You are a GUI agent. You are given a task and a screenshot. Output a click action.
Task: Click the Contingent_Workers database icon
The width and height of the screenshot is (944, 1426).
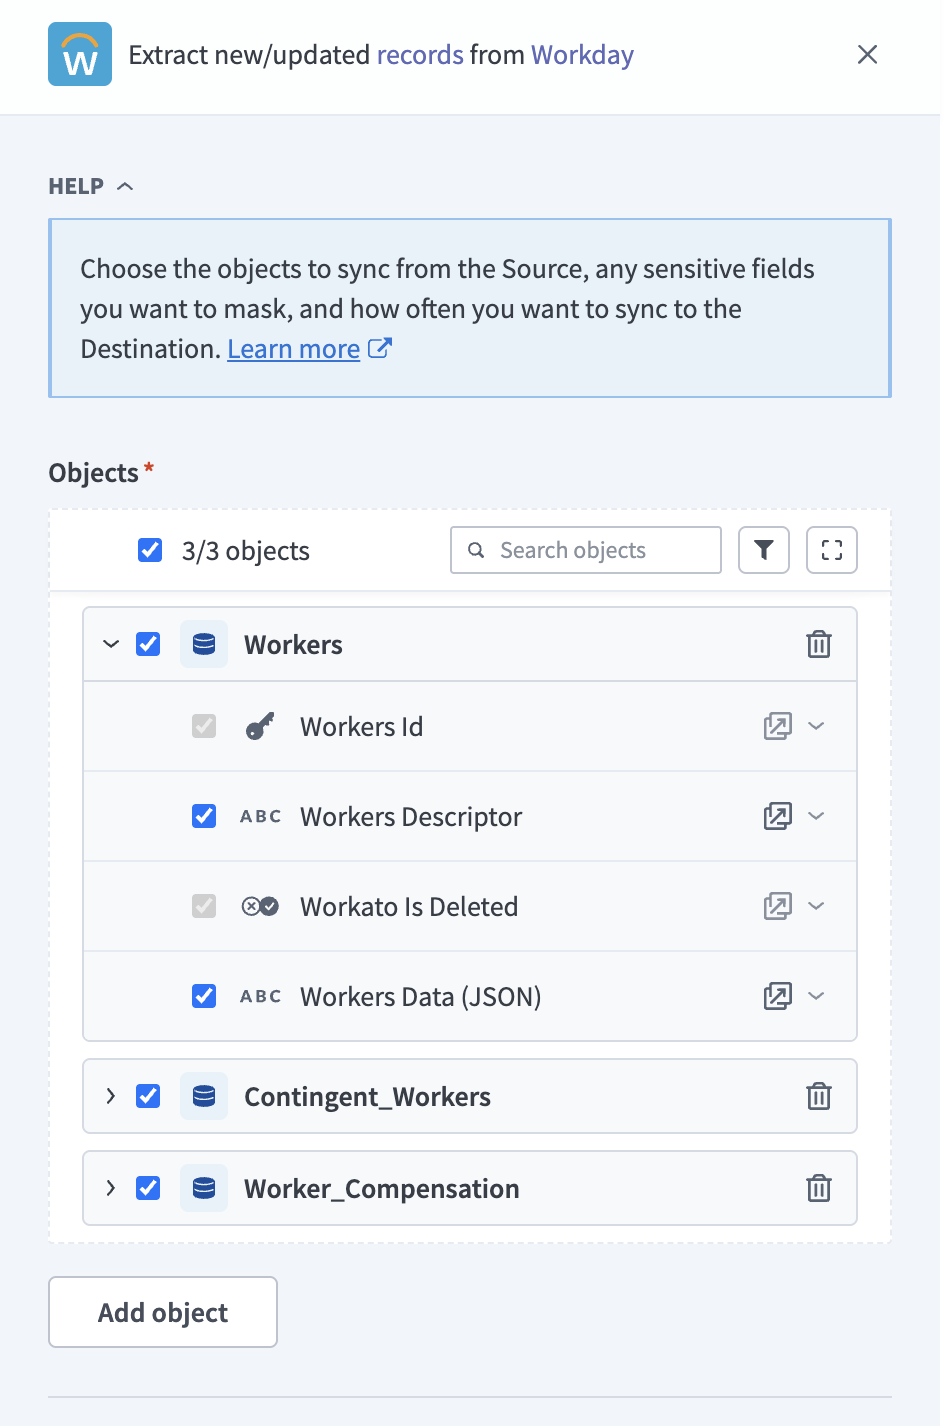point(204,1096)
